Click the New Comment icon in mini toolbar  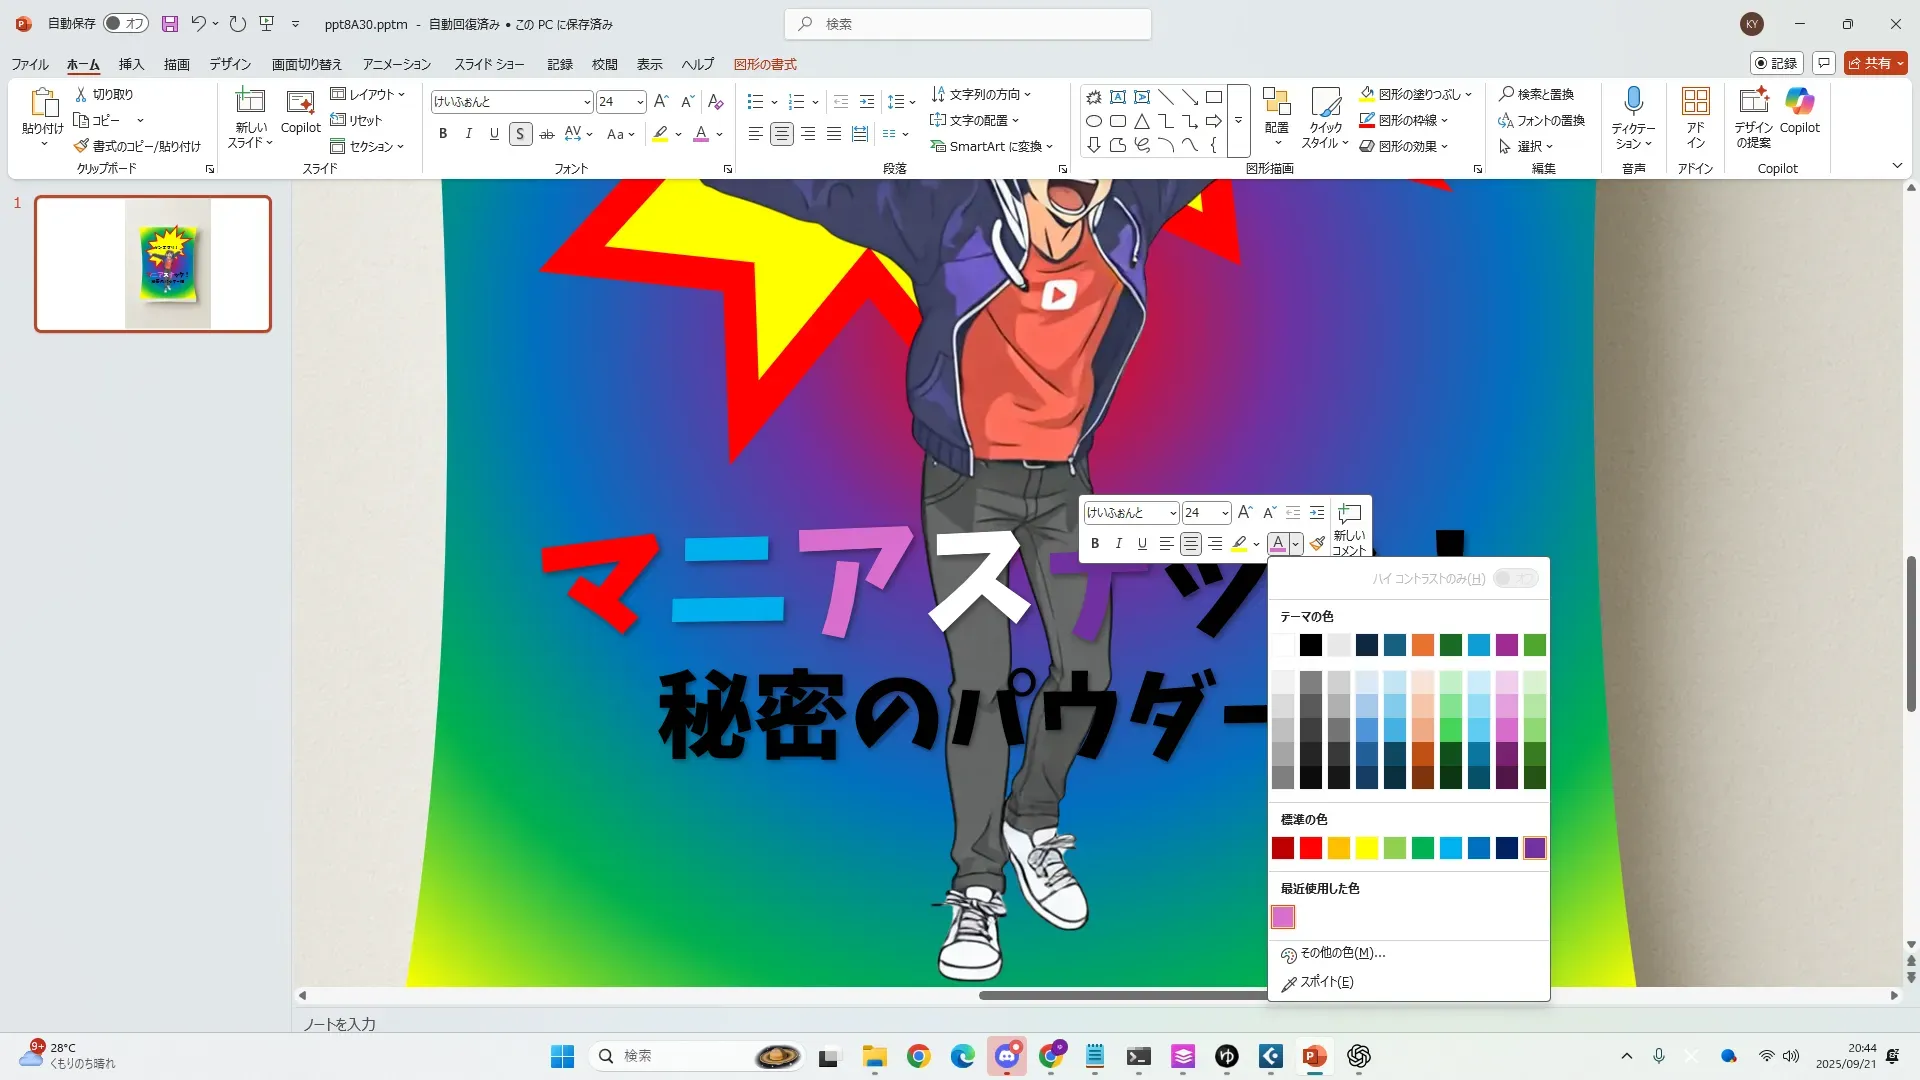[x=1349, y=514]
